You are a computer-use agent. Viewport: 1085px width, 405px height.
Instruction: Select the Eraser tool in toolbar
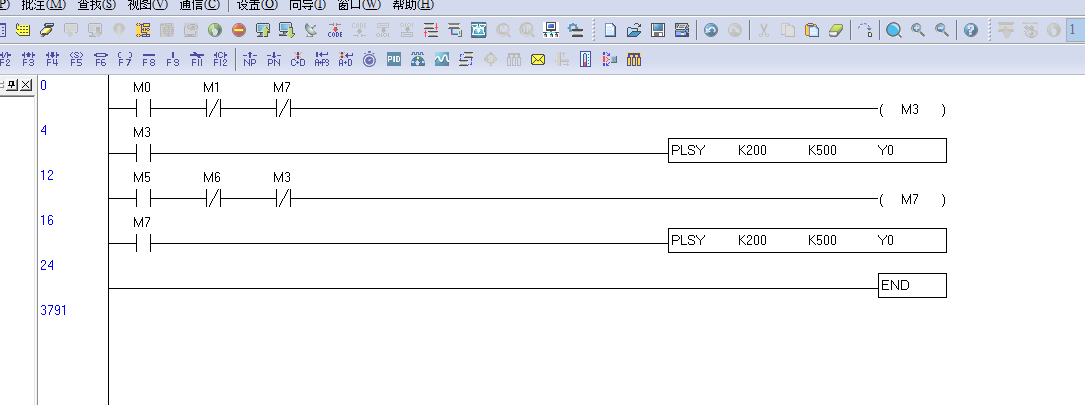(838, 30)
